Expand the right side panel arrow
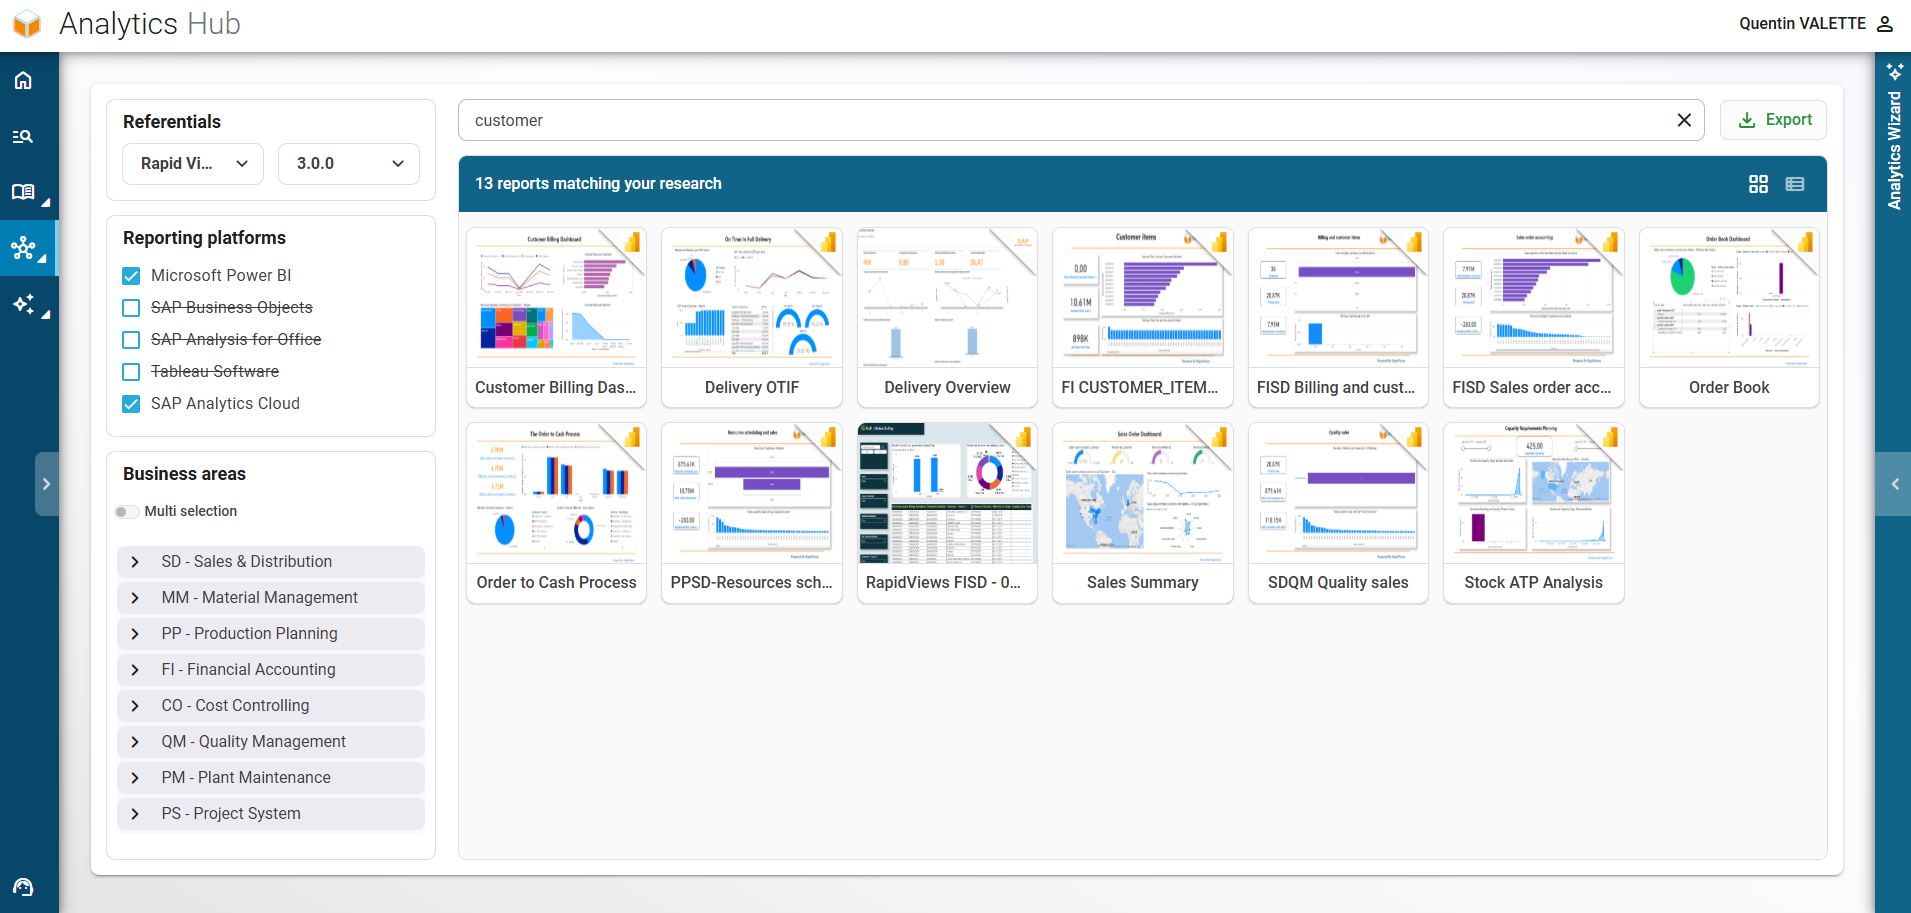 tap(1894, 484)
